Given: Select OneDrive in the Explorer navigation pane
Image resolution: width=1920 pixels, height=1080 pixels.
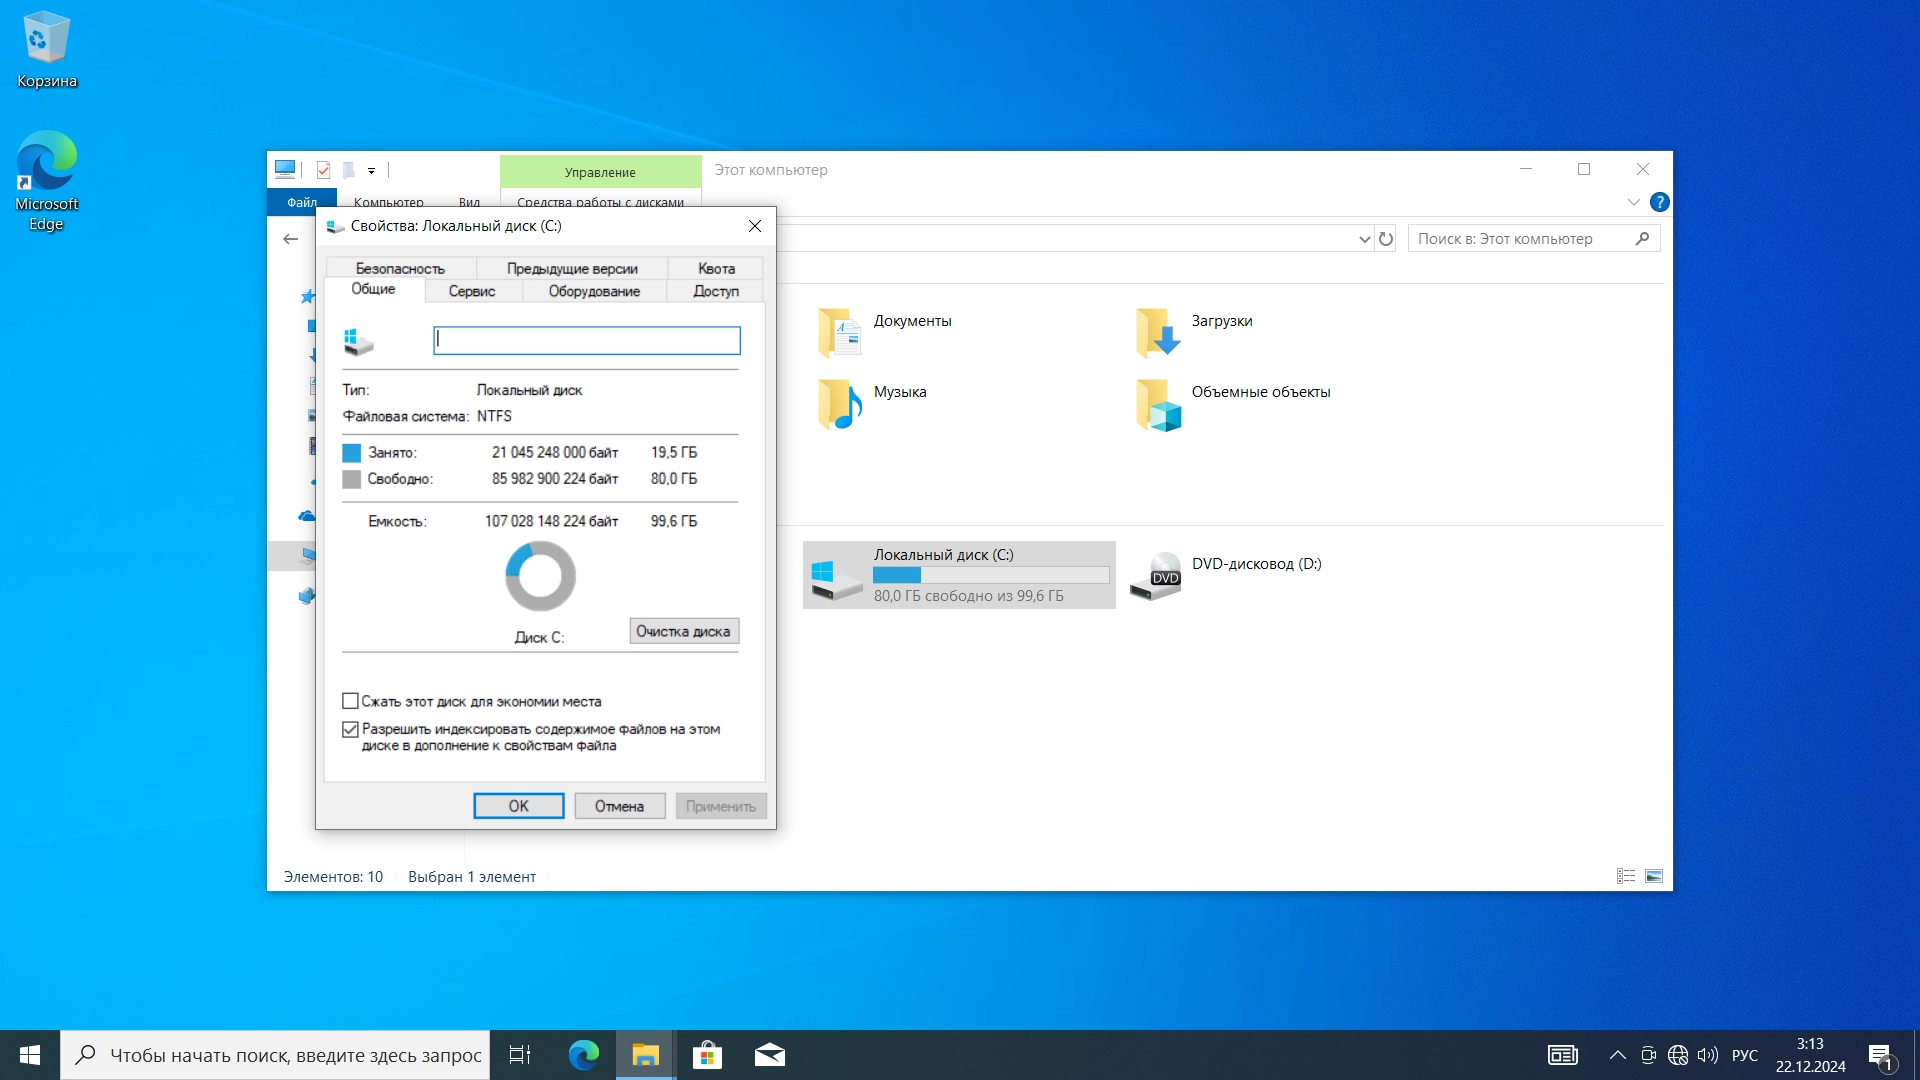Looking at the screenshot, I should [307, 516].
